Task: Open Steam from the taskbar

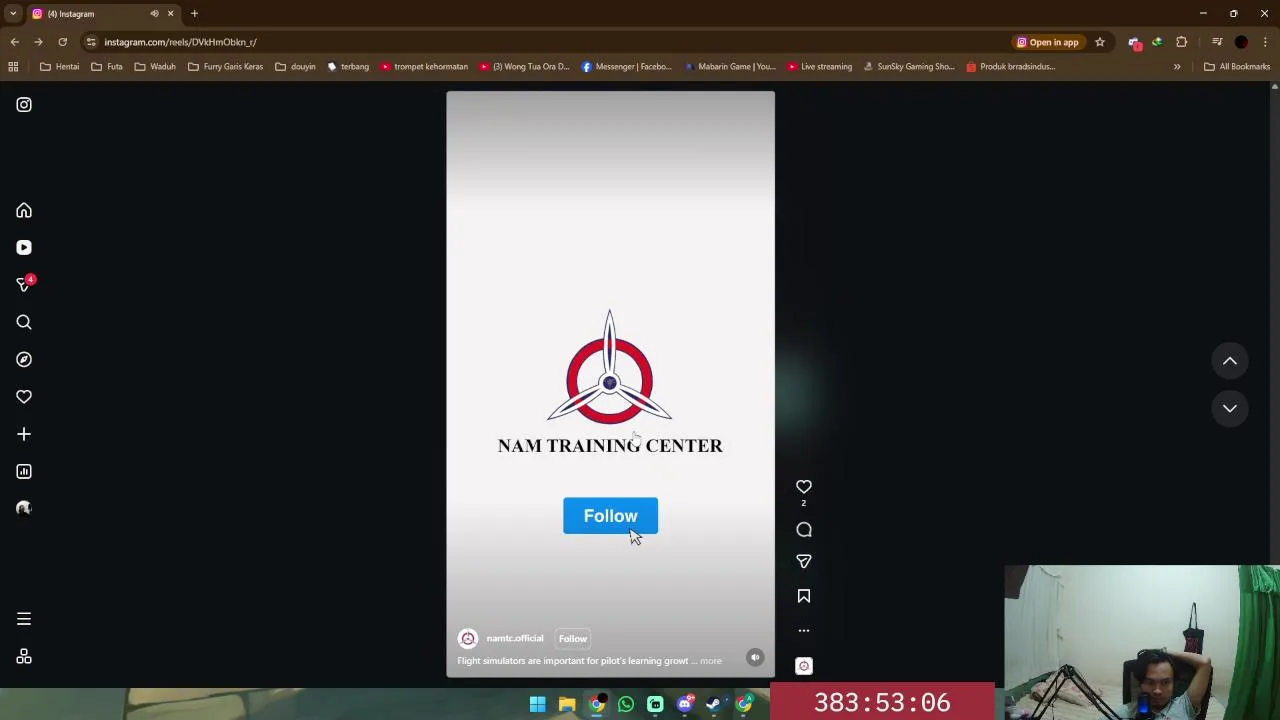Action: click(x=713, y=704)
